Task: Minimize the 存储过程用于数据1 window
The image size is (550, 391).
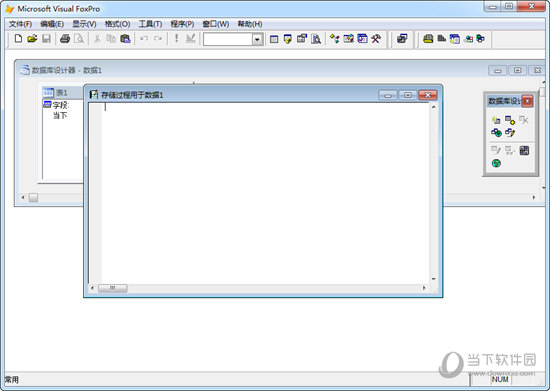Action: 388,95
